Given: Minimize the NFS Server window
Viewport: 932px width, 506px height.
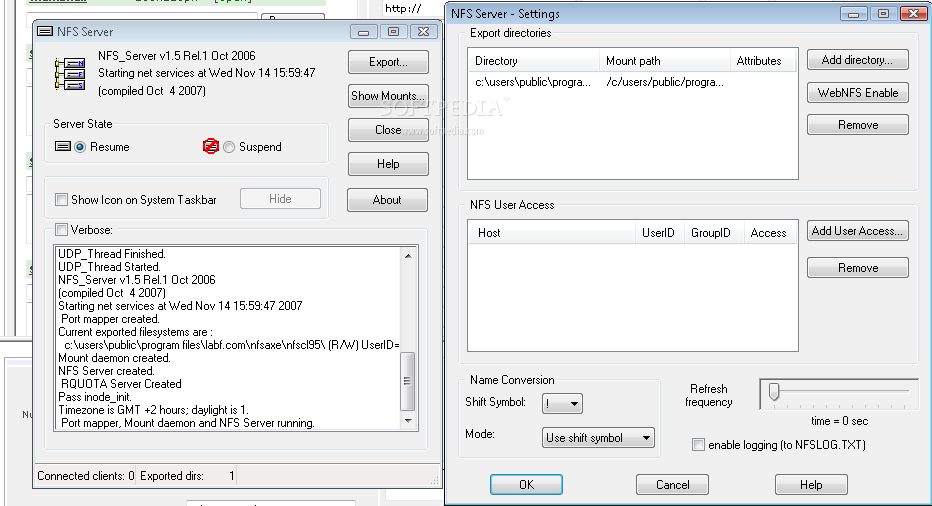Looking at the screenshot, I should 364,32.
